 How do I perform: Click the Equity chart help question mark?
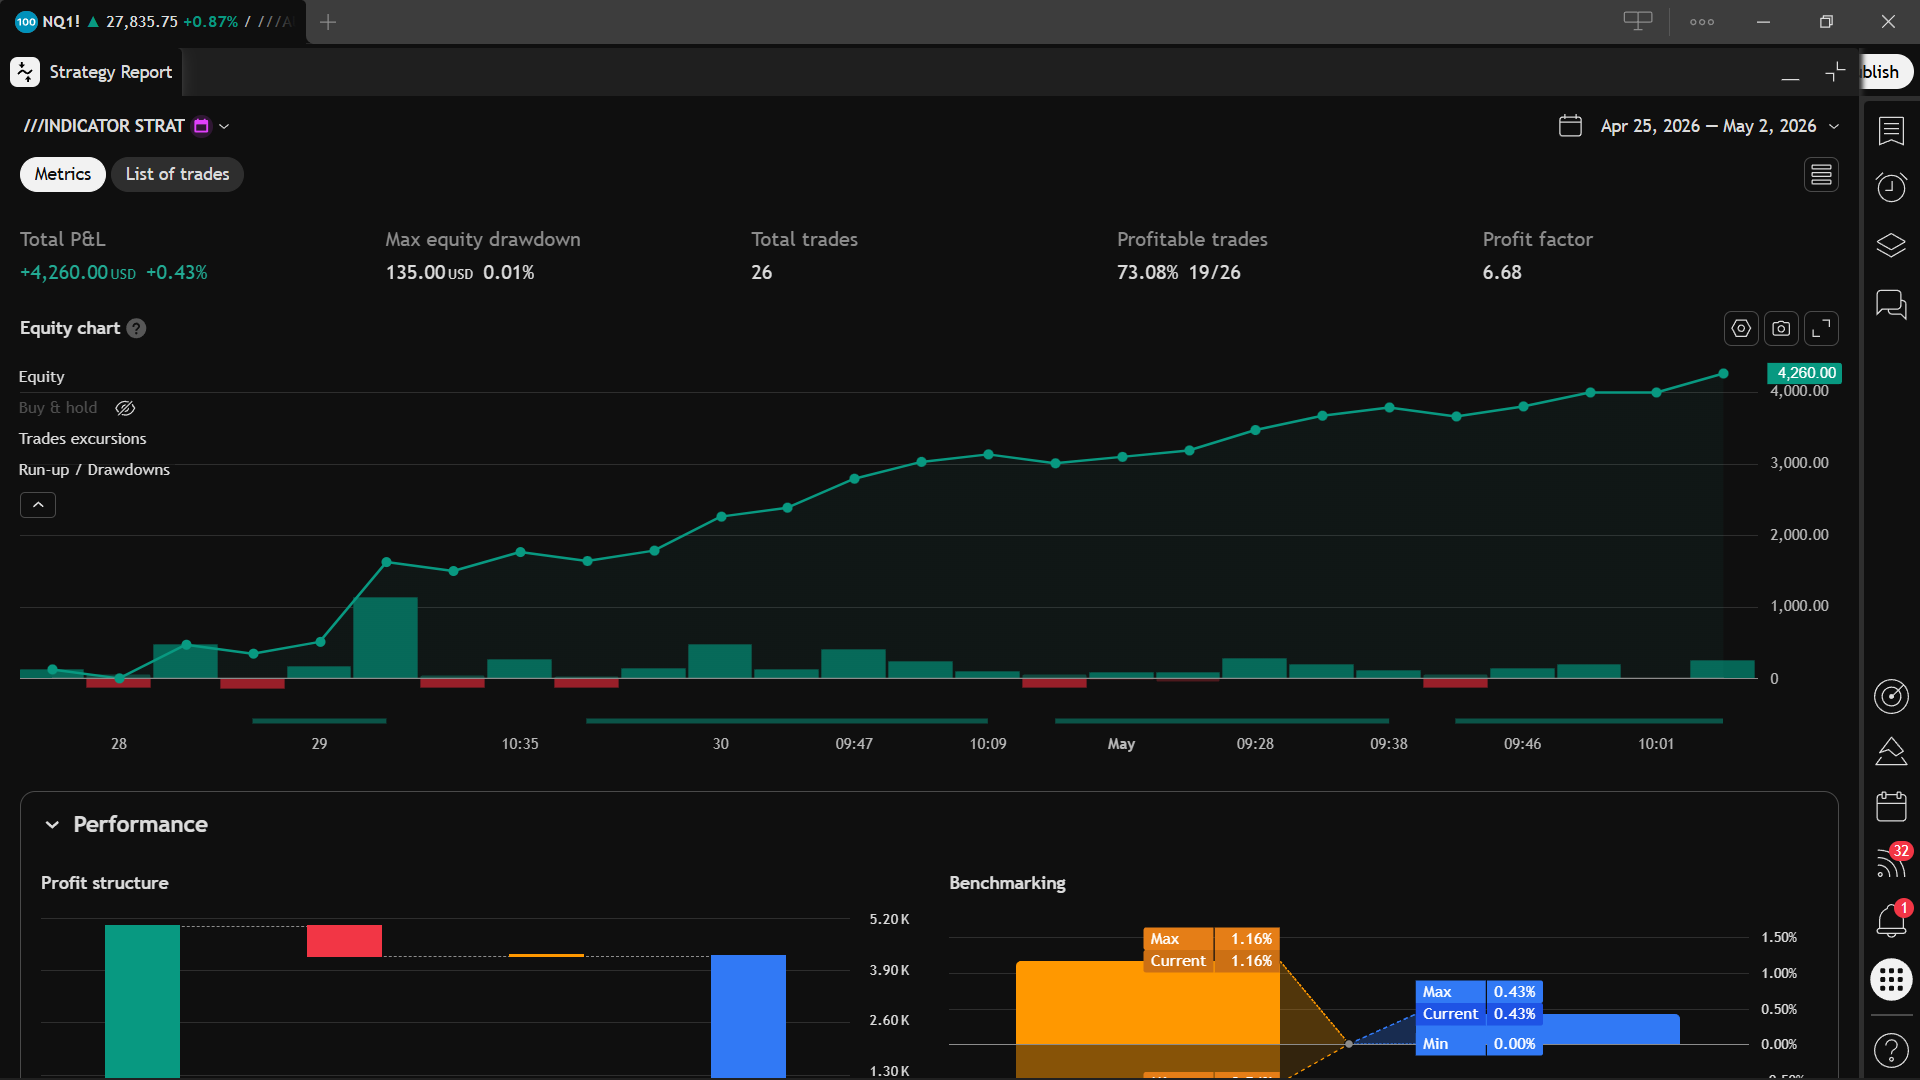(137, 328)
